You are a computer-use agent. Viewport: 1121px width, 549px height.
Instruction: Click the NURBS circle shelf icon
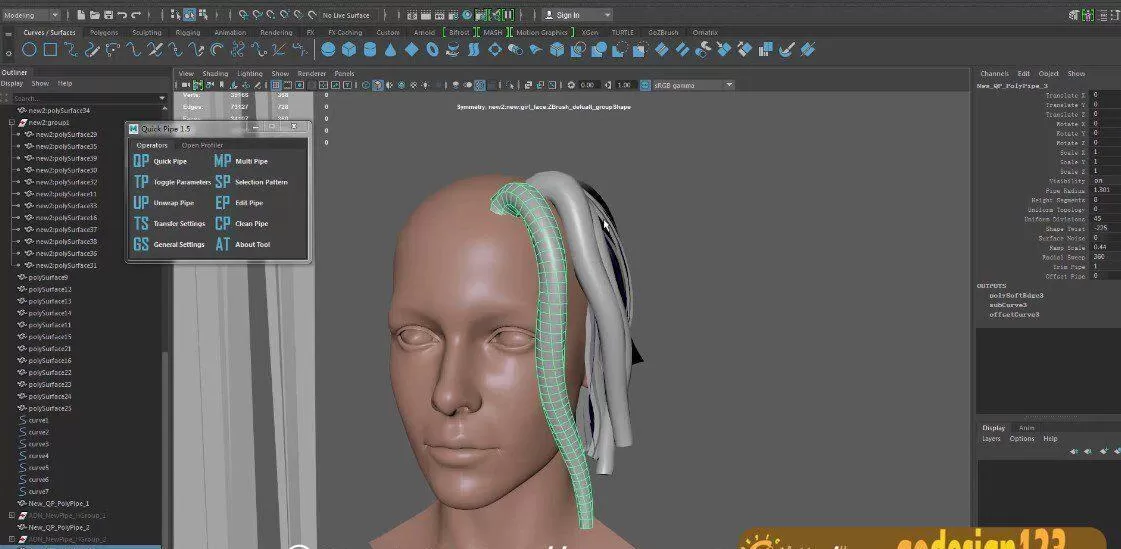(30, 49)
